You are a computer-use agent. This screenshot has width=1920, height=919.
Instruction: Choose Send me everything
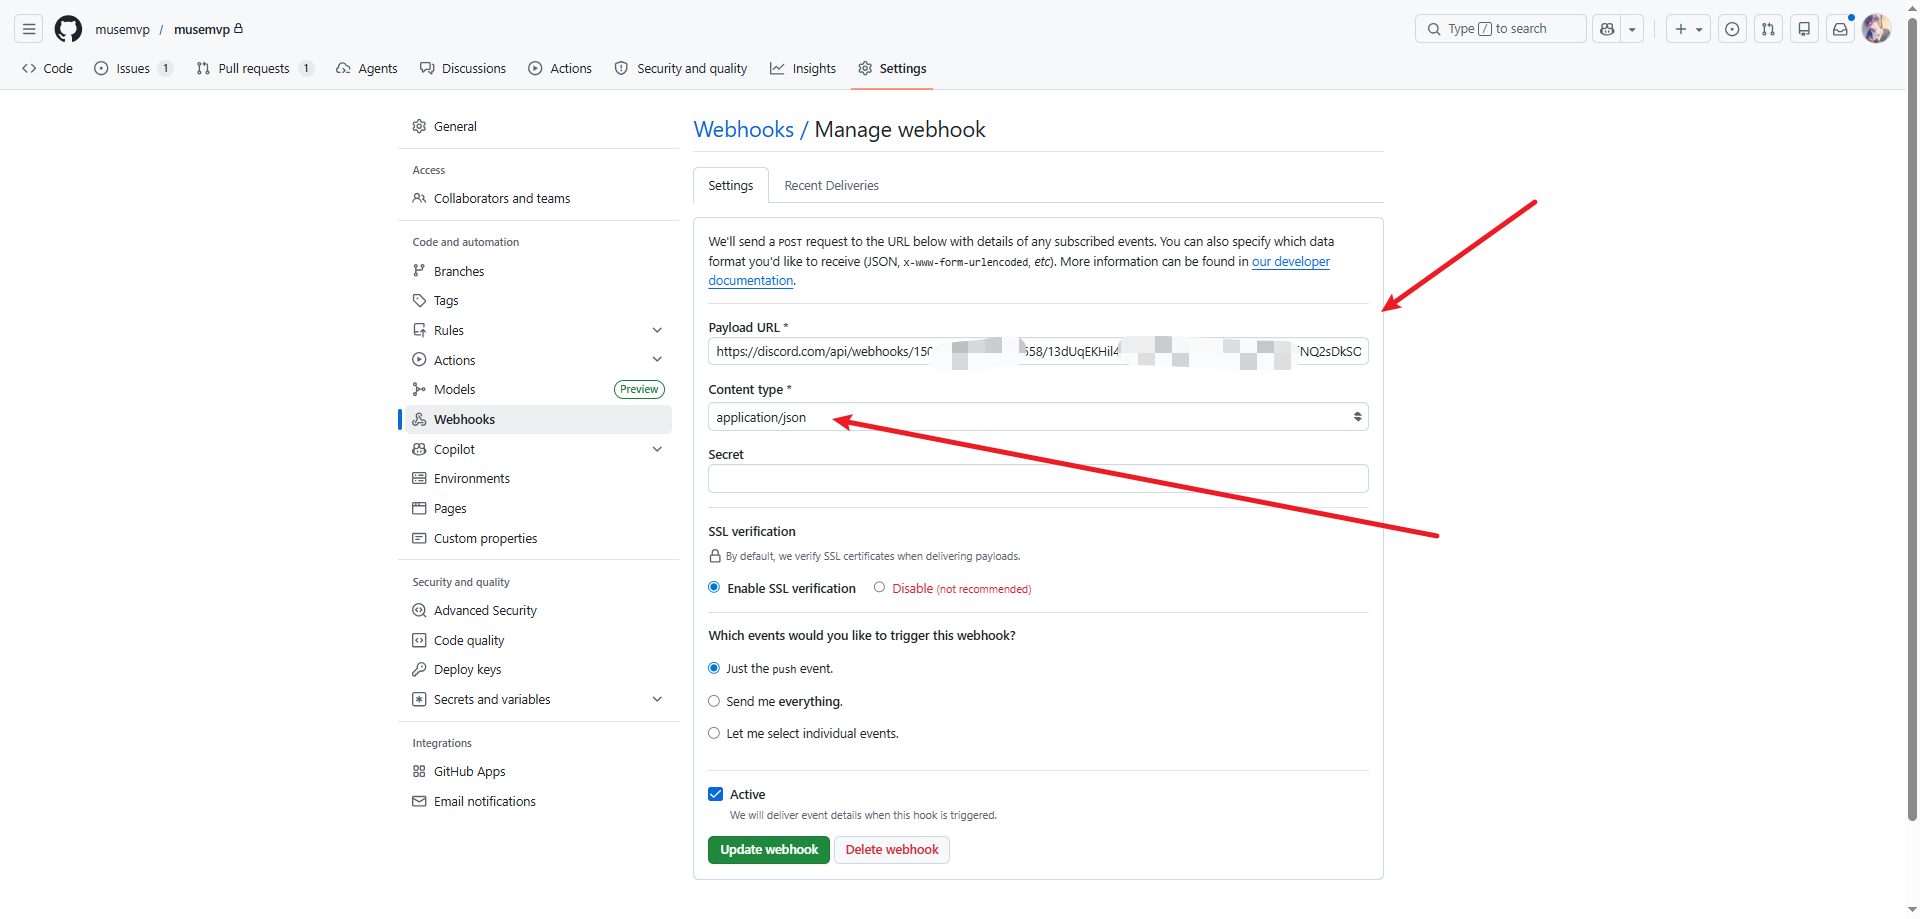pos(714,701)
